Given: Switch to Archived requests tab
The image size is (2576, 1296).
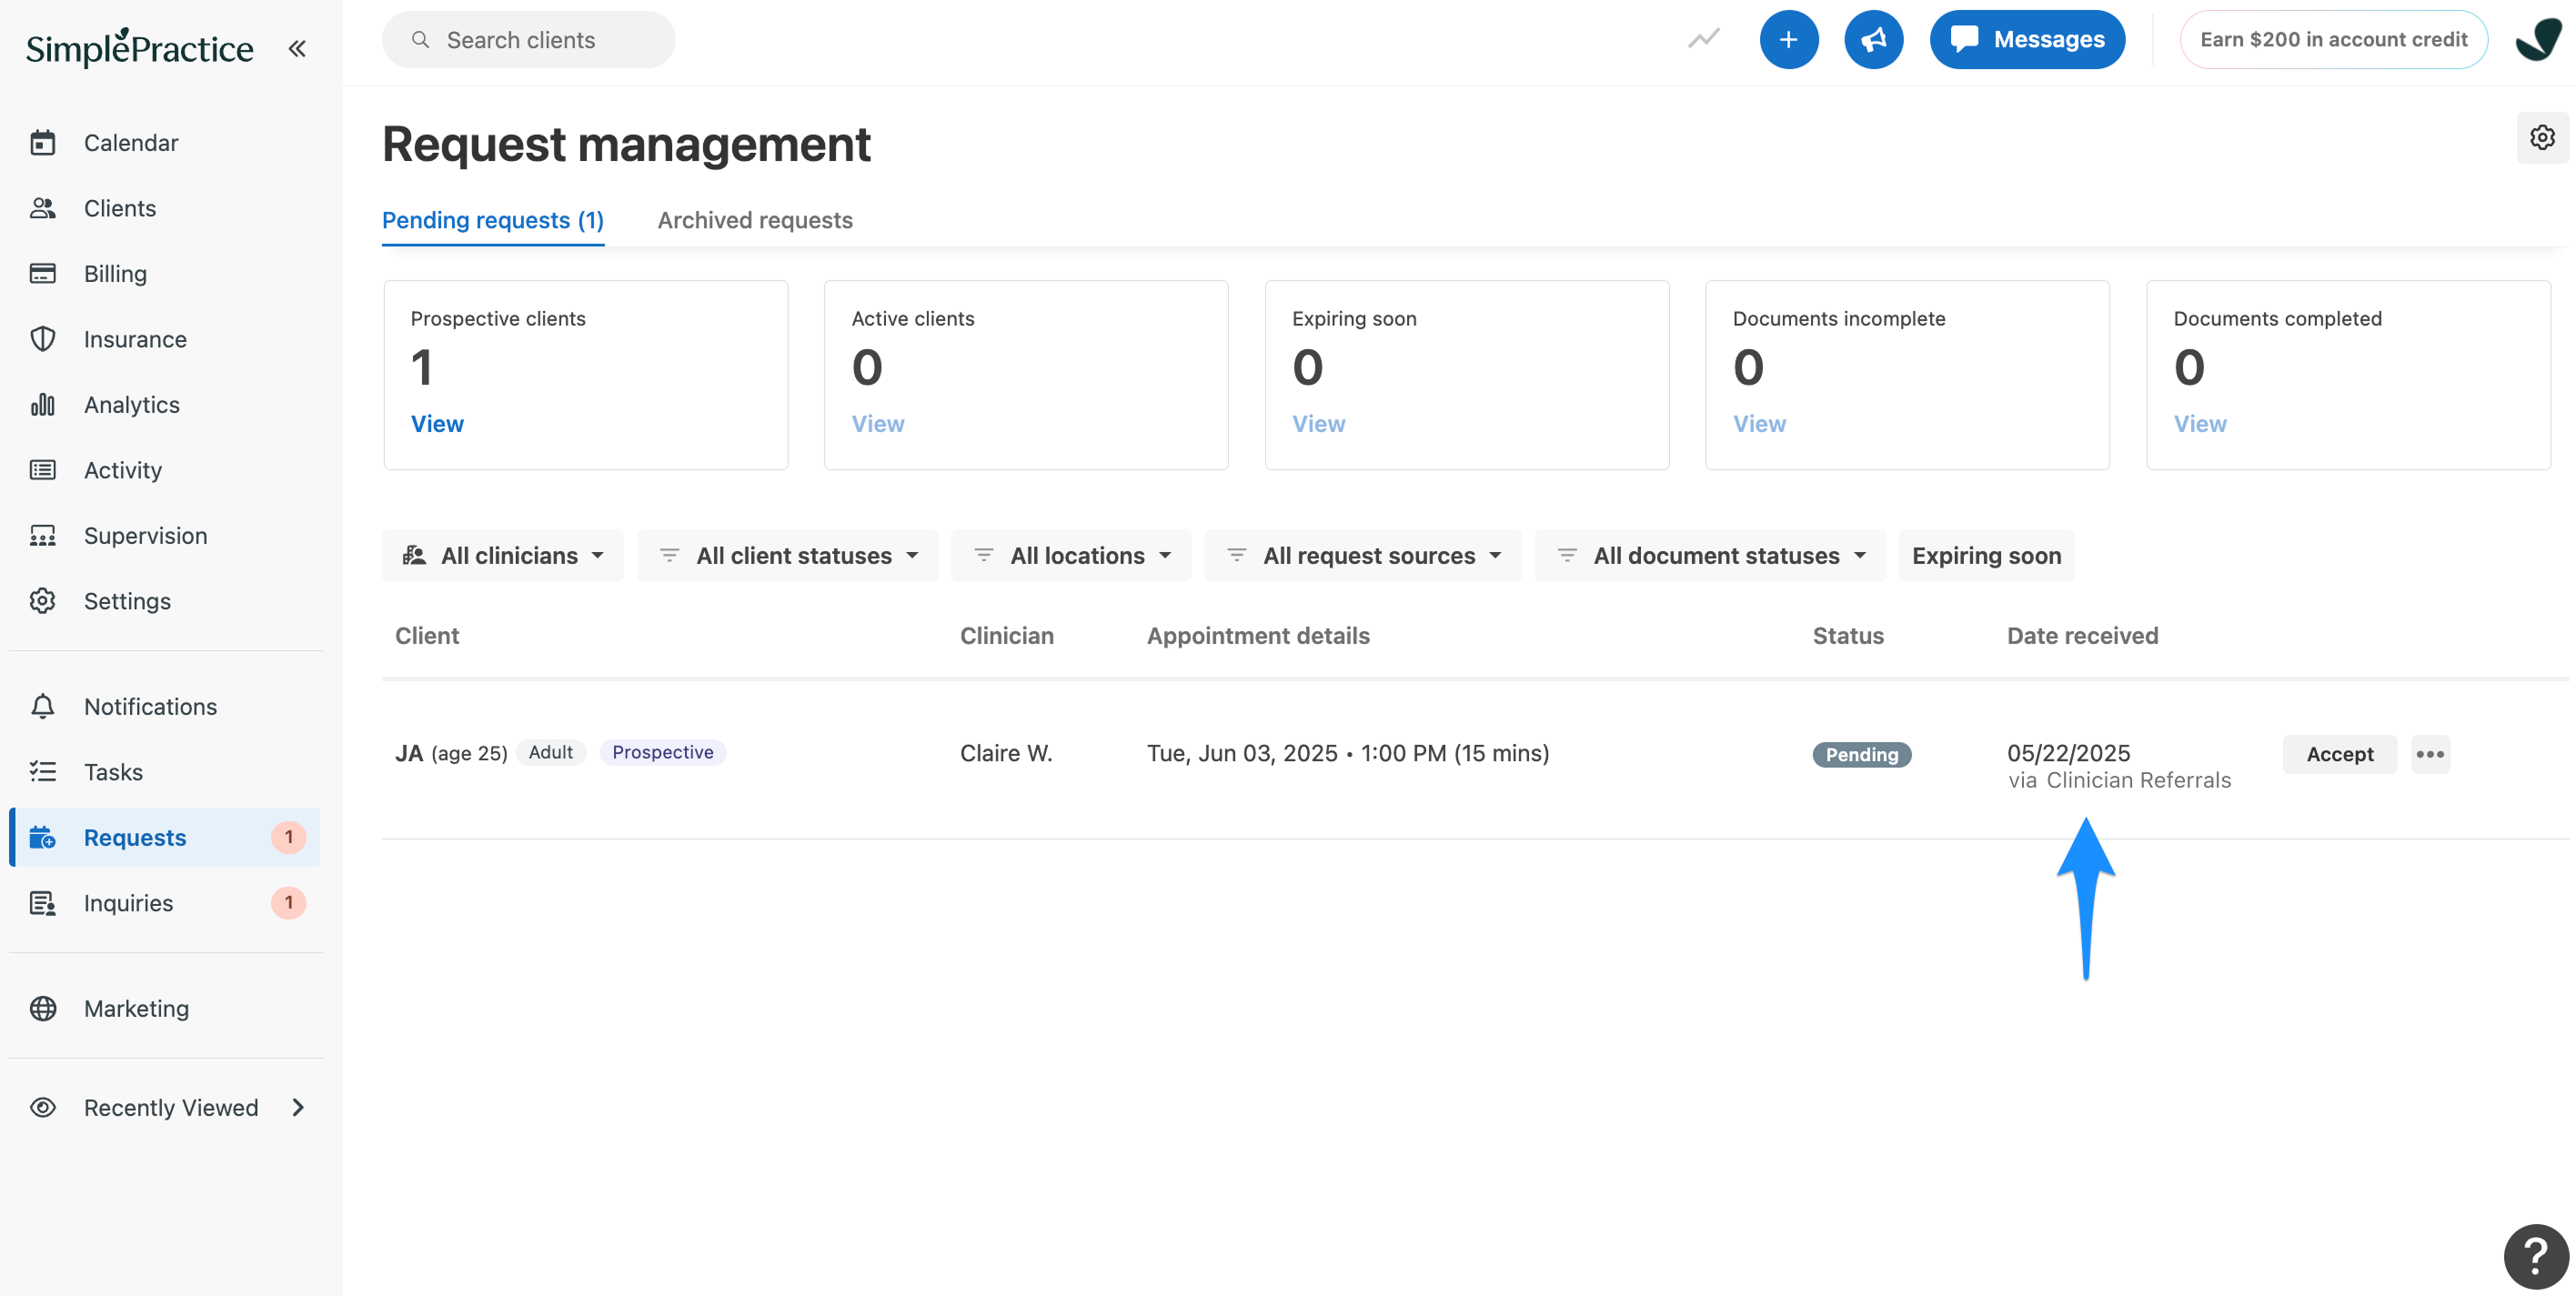Looking at the screenshot, I should coord(755,220).
